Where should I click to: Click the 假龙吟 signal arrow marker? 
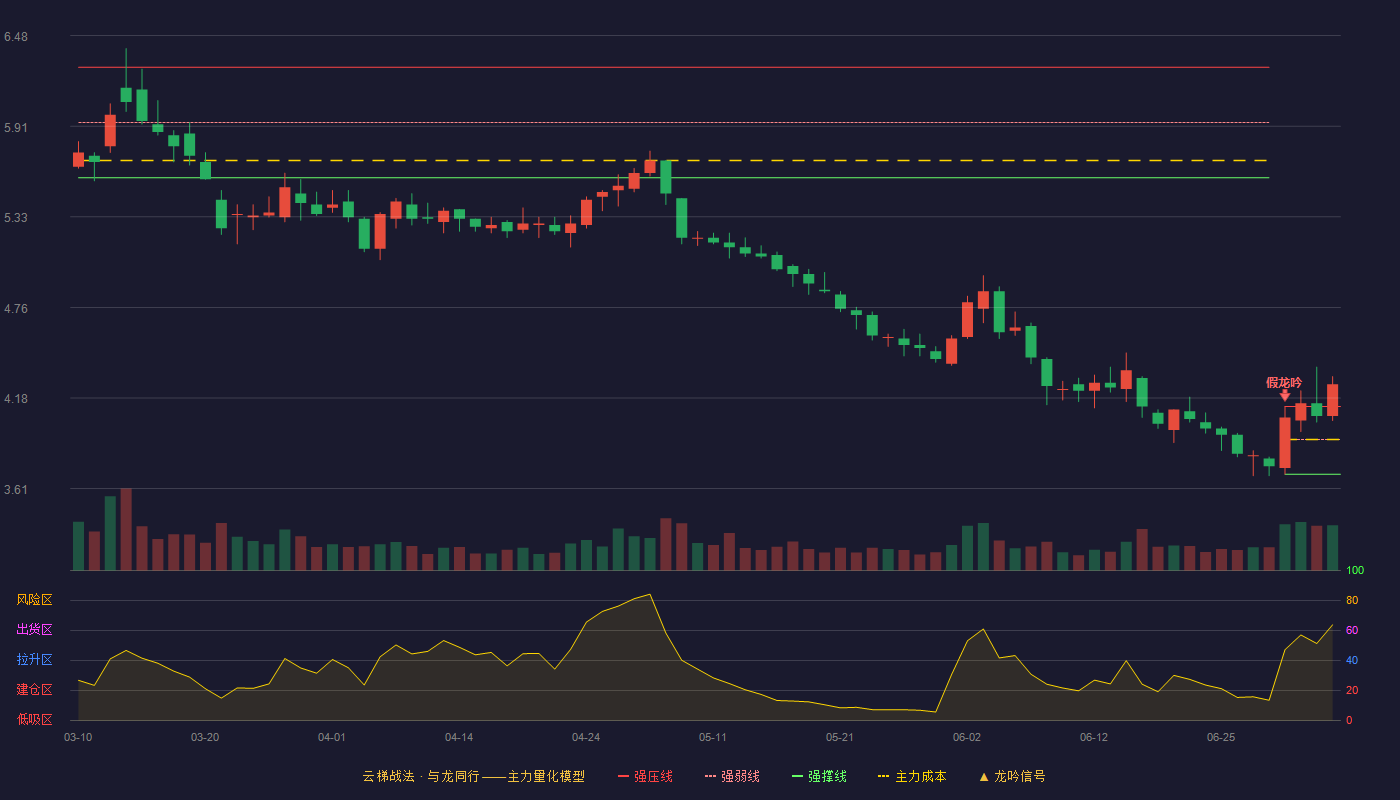click(1285, 396)
